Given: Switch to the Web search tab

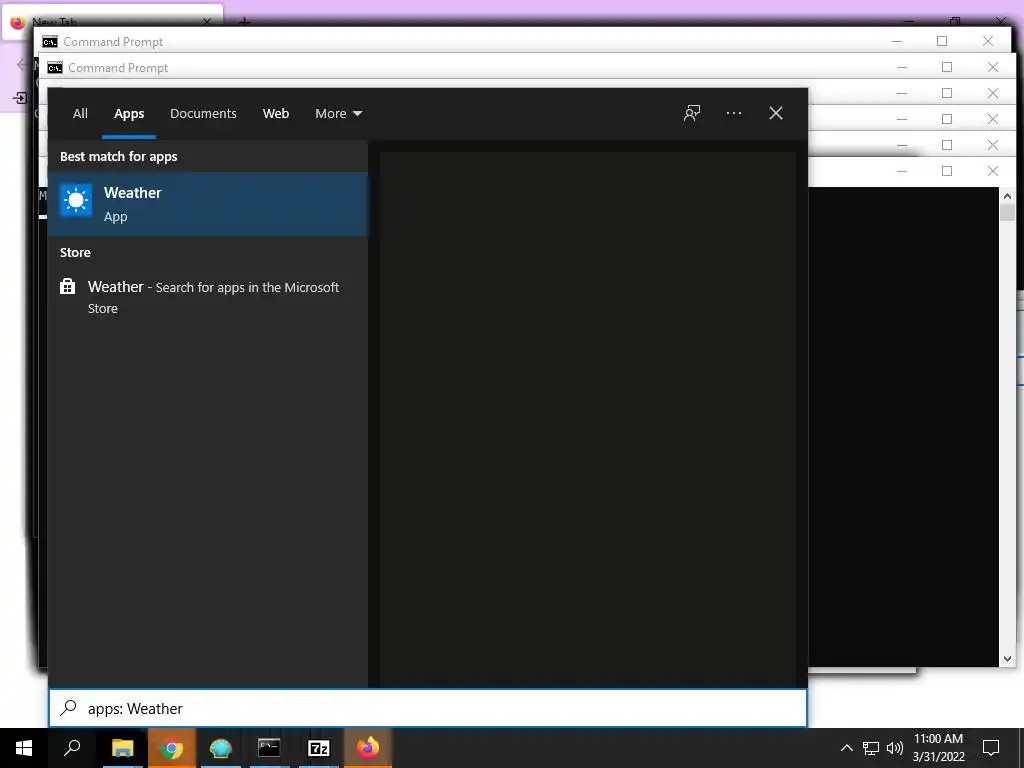Looking at the screenshot, I should click(276, 114).
